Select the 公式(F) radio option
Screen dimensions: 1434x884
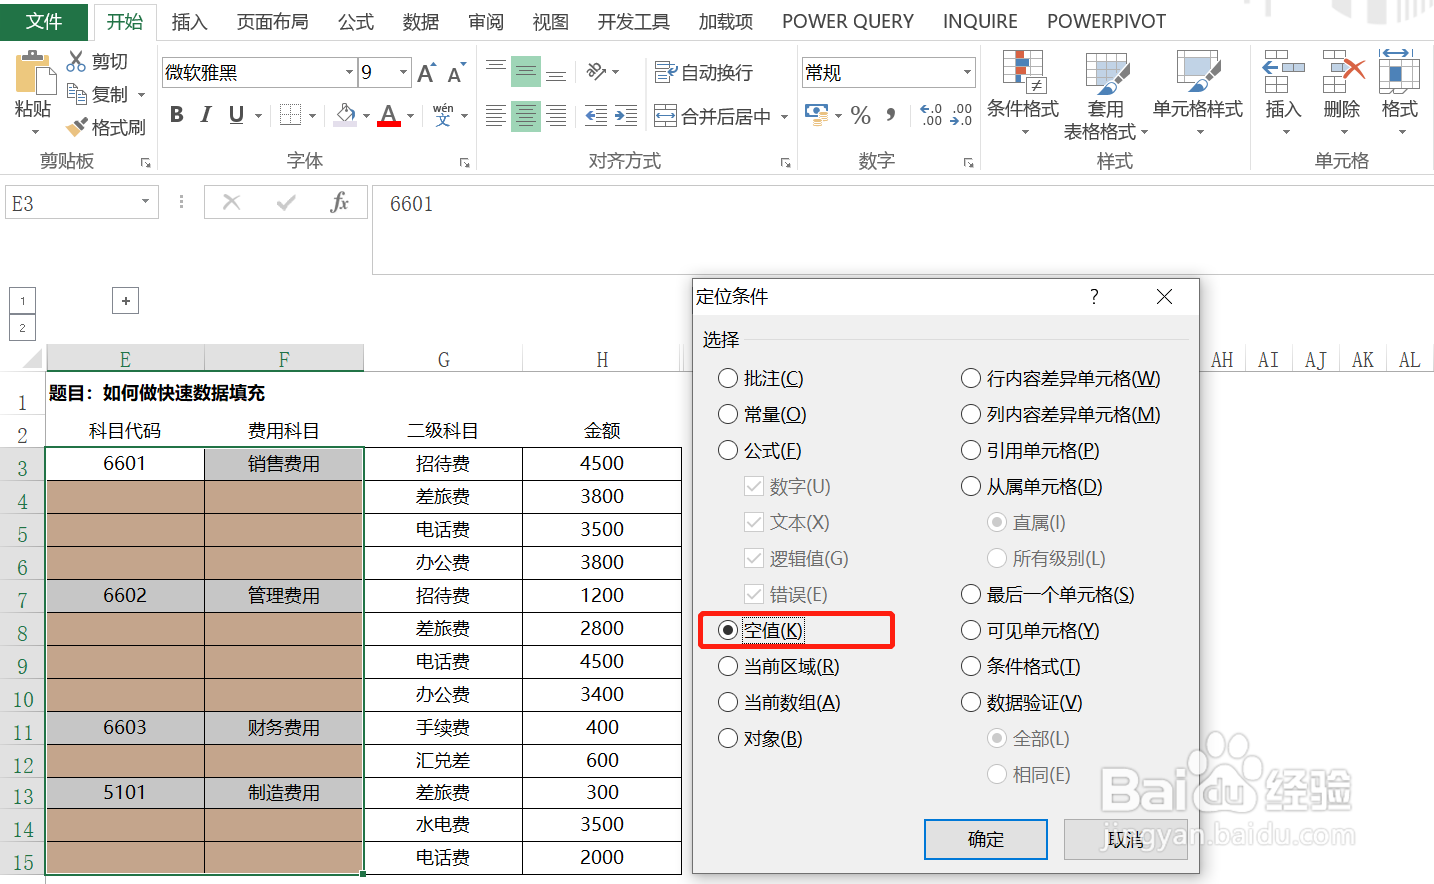[760, 450]
